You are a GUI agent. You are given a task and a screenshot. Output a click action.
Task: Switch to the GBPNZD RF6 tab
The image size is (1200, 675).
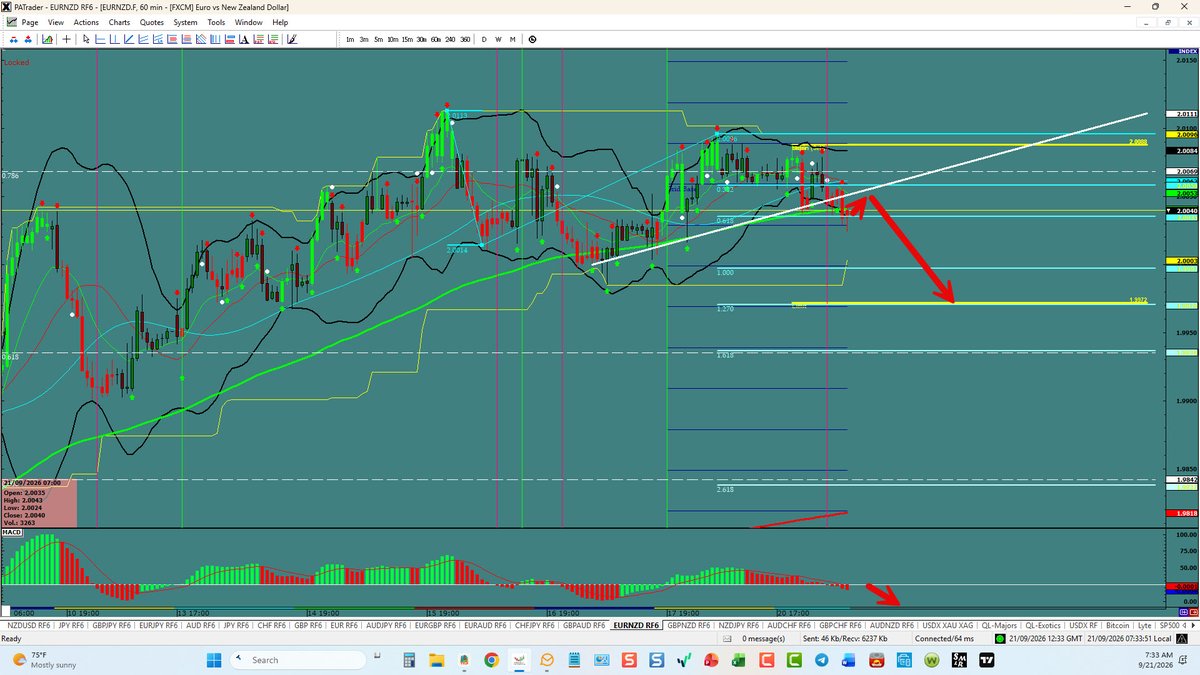pyautogui.click(x=688, y=625)
